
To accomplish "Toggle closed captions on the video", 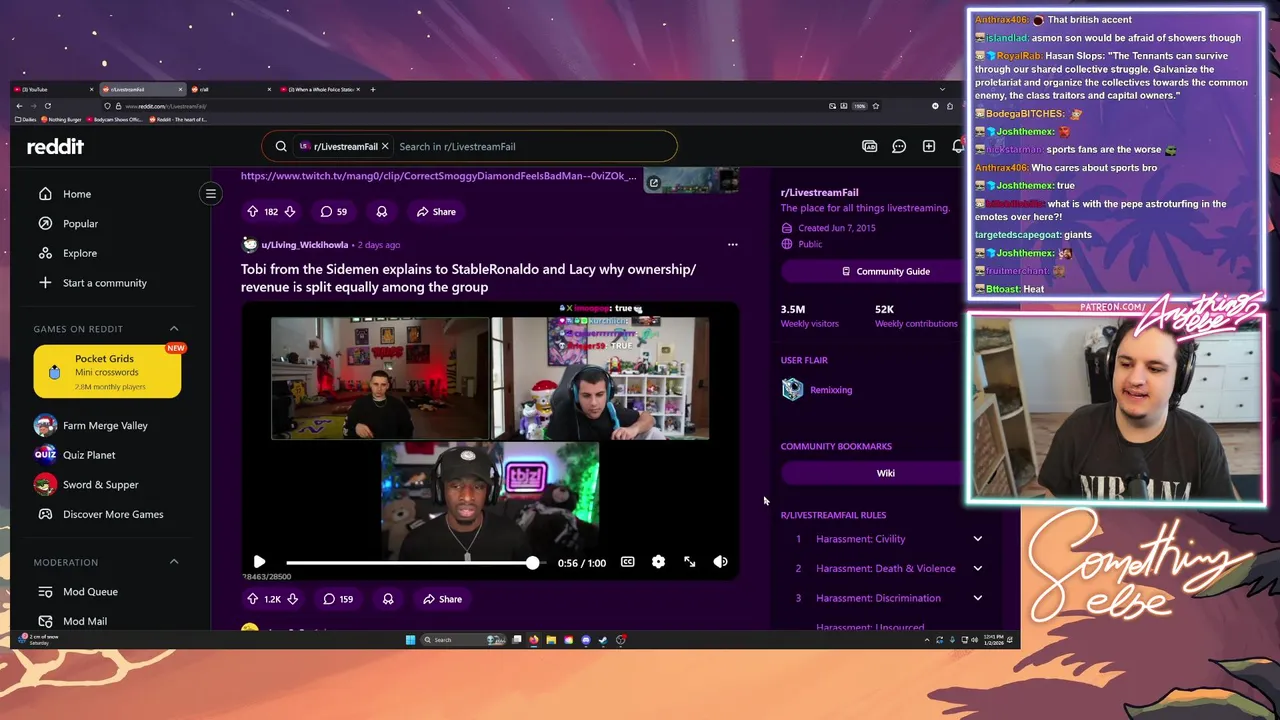I will point(628,562).
